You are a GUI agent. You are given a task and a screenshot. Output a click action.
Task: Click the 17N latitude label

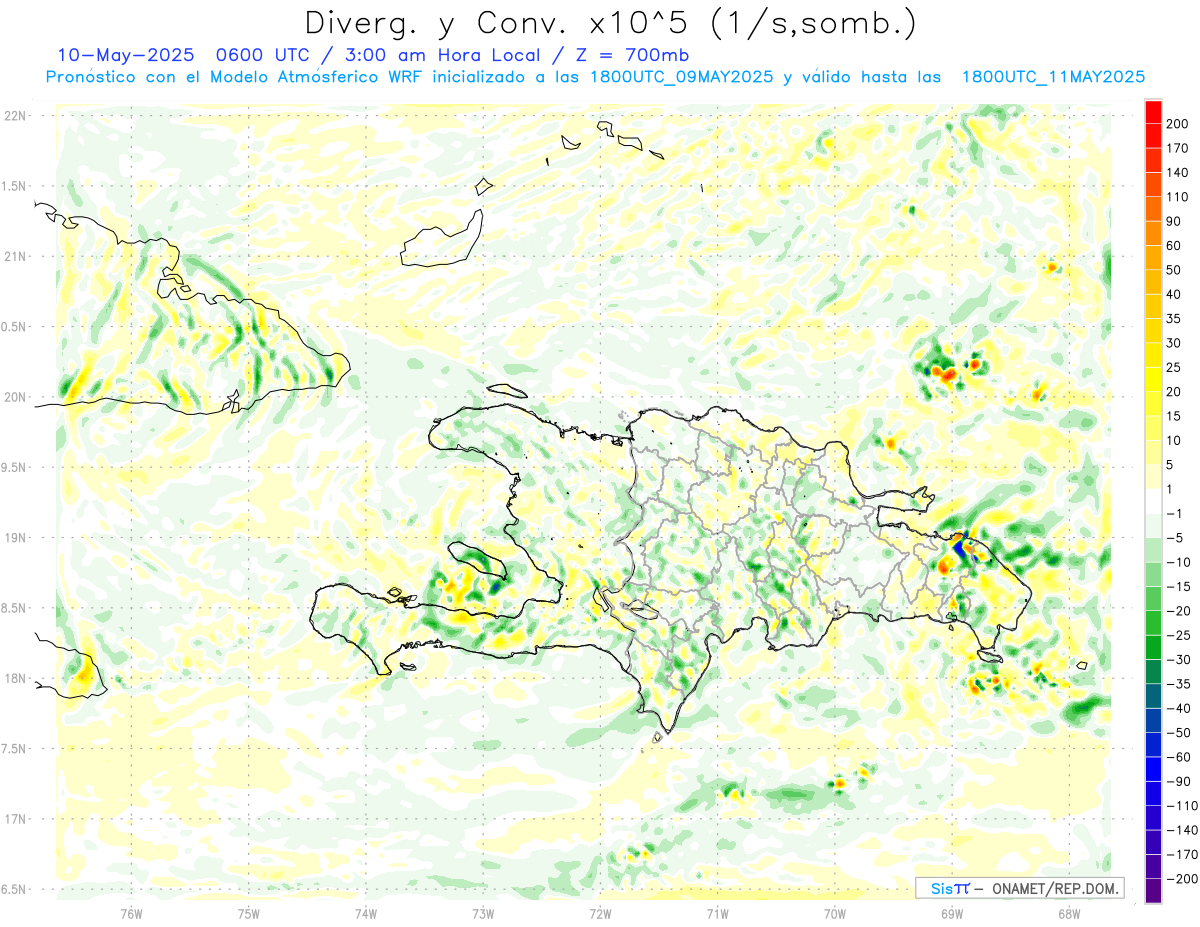15,819
